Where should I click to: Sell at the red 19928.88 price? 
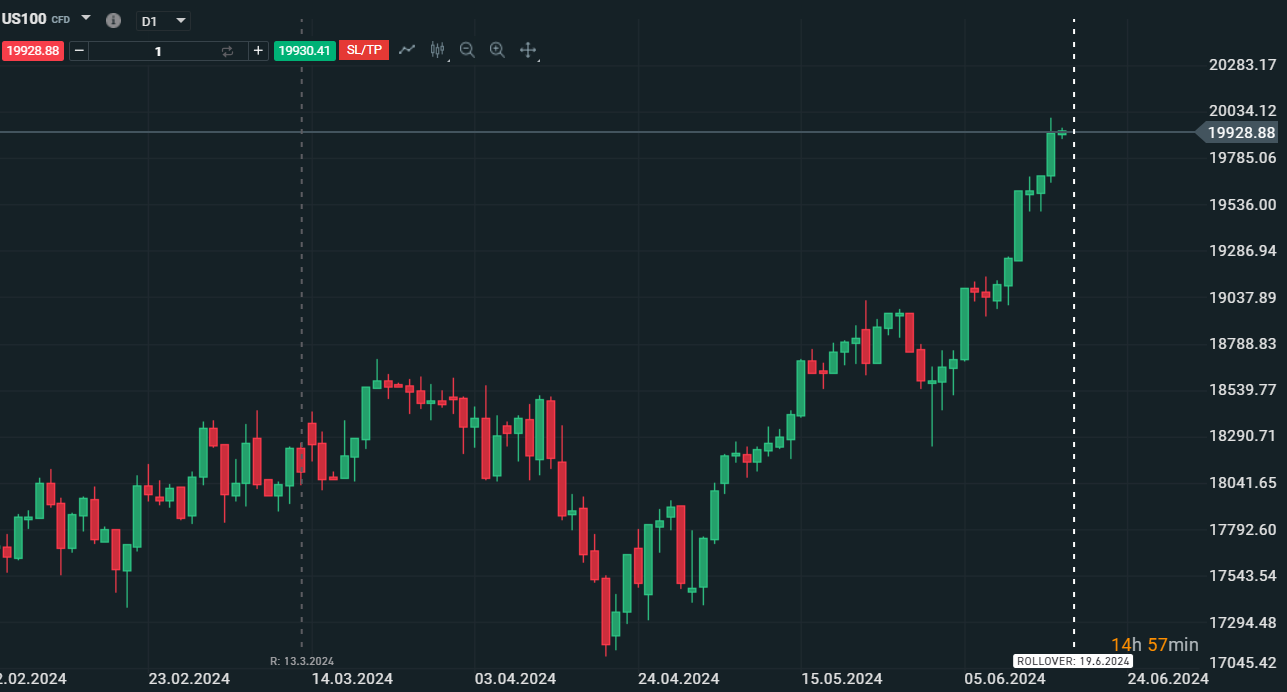tap(33, 51)
